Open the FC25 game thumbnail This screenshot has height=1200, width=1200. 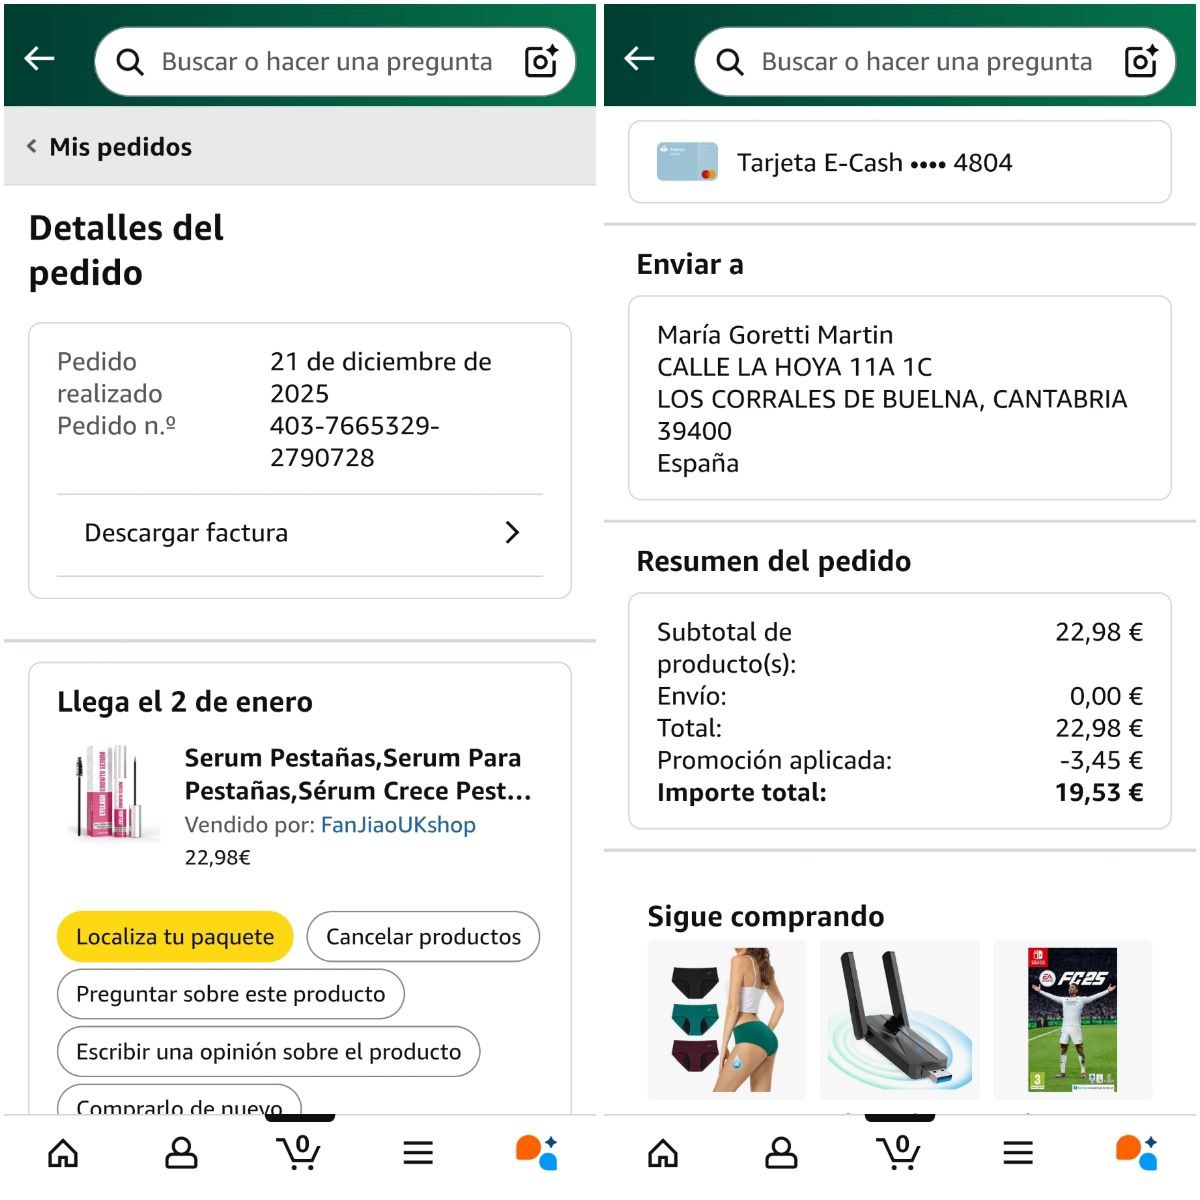click(x=1072, y=1020)
